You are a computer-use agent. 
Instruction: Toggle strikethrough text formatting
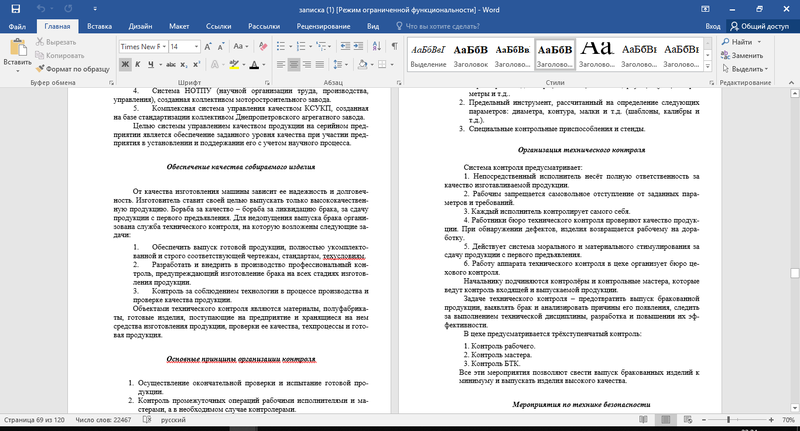[171, 66]
